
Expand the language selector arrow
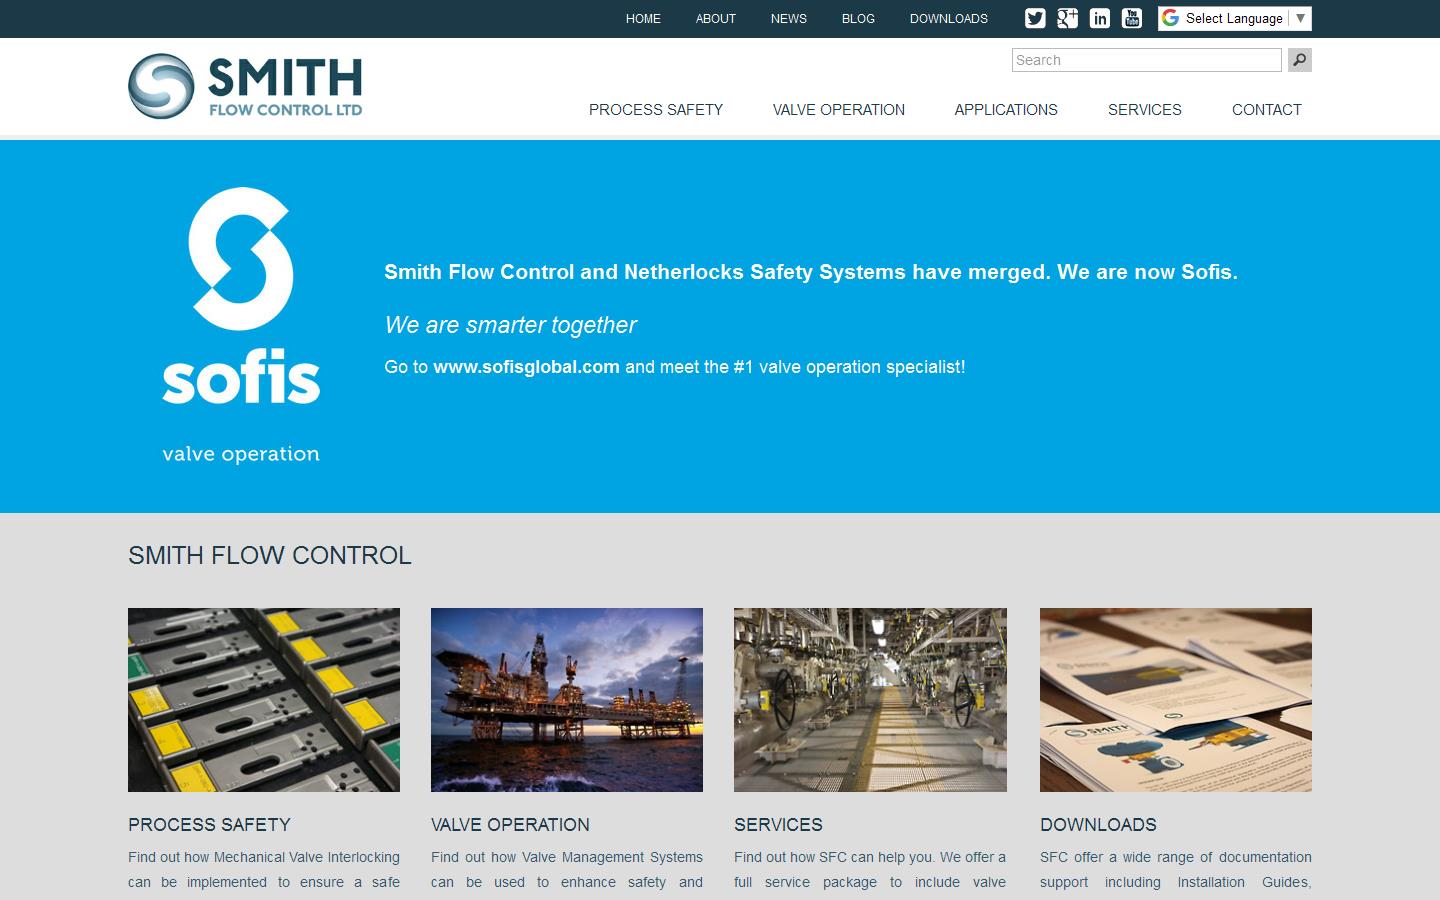coord(1299,18)
